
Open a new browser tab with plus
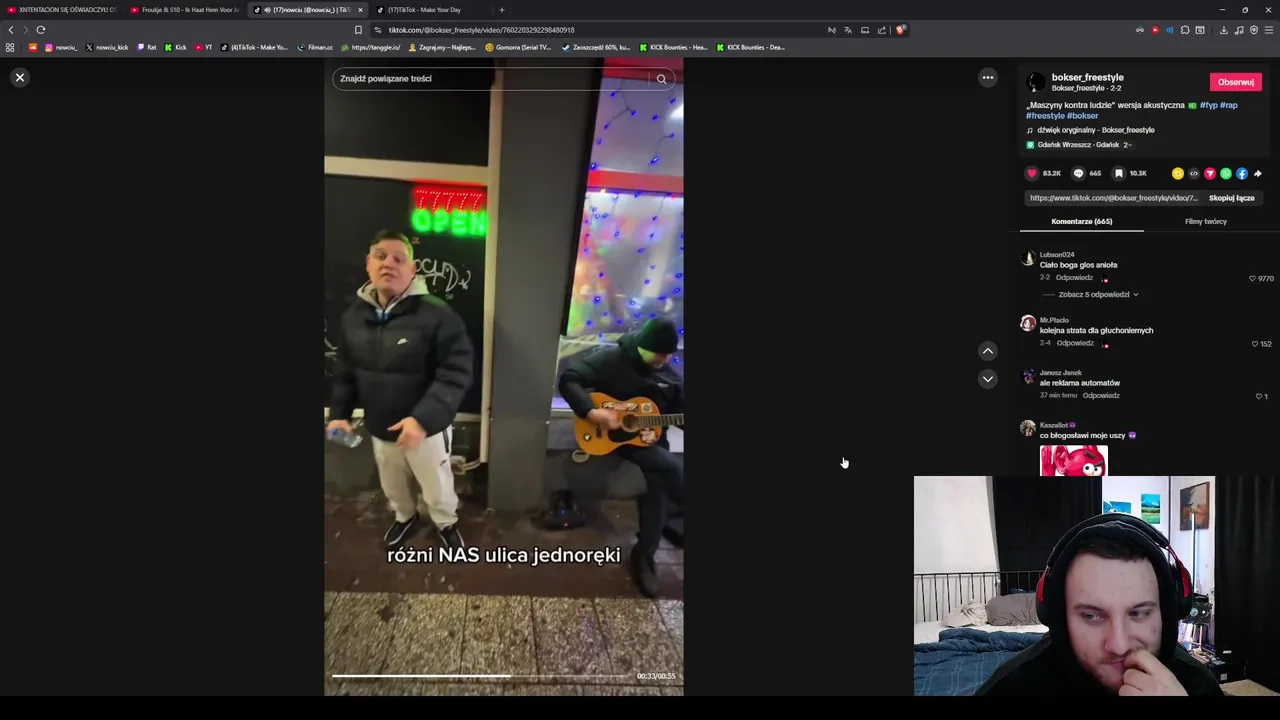[502, 10]
